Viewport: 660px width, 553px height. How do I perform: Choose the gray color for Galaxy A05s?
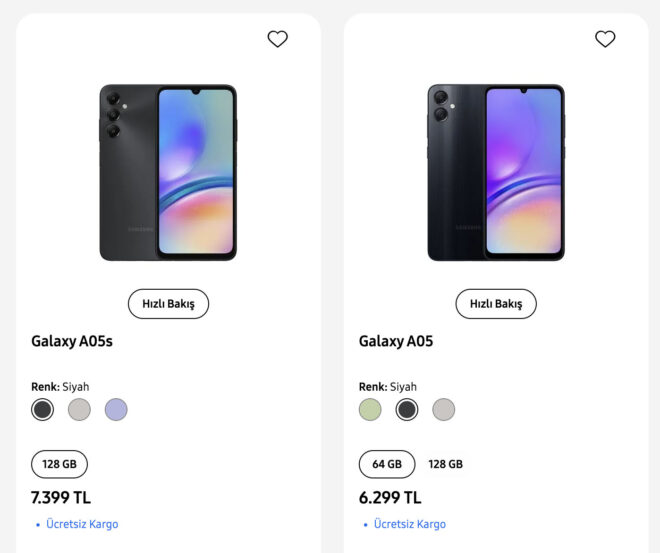coord(79,409)
